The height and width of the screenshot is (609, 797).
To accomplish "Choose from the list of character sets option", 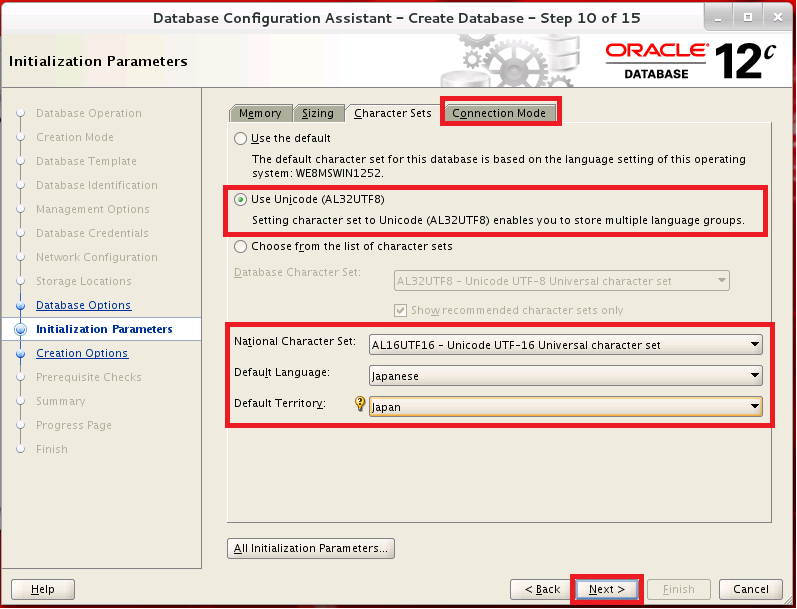I will point(240,246).
